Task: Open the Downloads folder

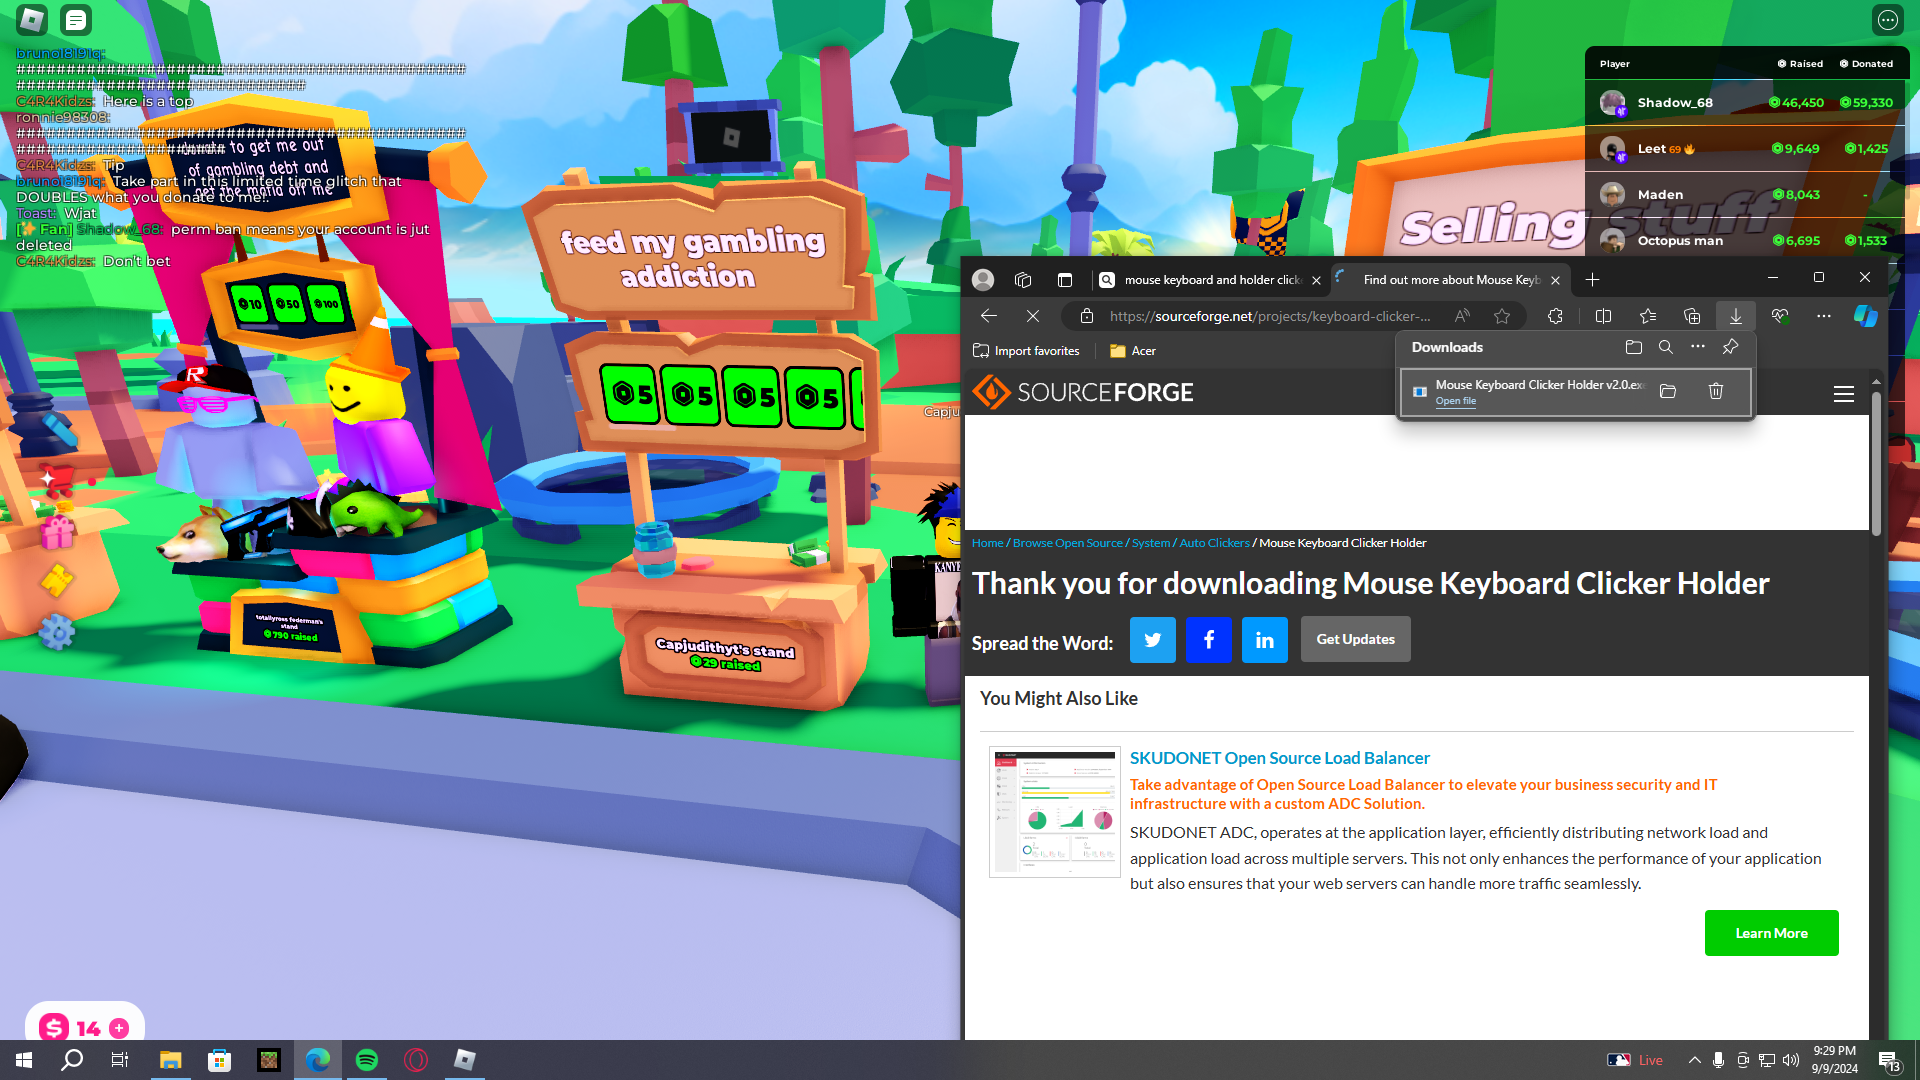Action: tap(1633, 347)
